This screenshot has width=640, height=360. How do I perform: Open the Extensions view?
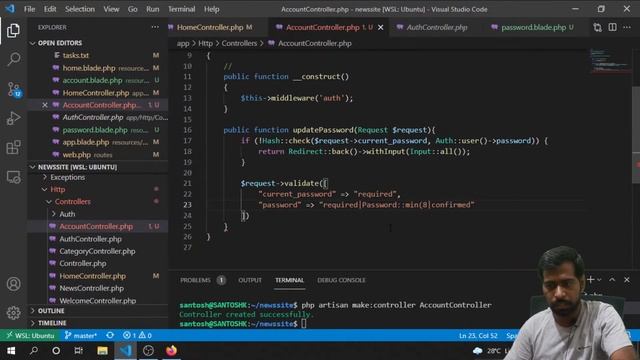click(13, 148)
